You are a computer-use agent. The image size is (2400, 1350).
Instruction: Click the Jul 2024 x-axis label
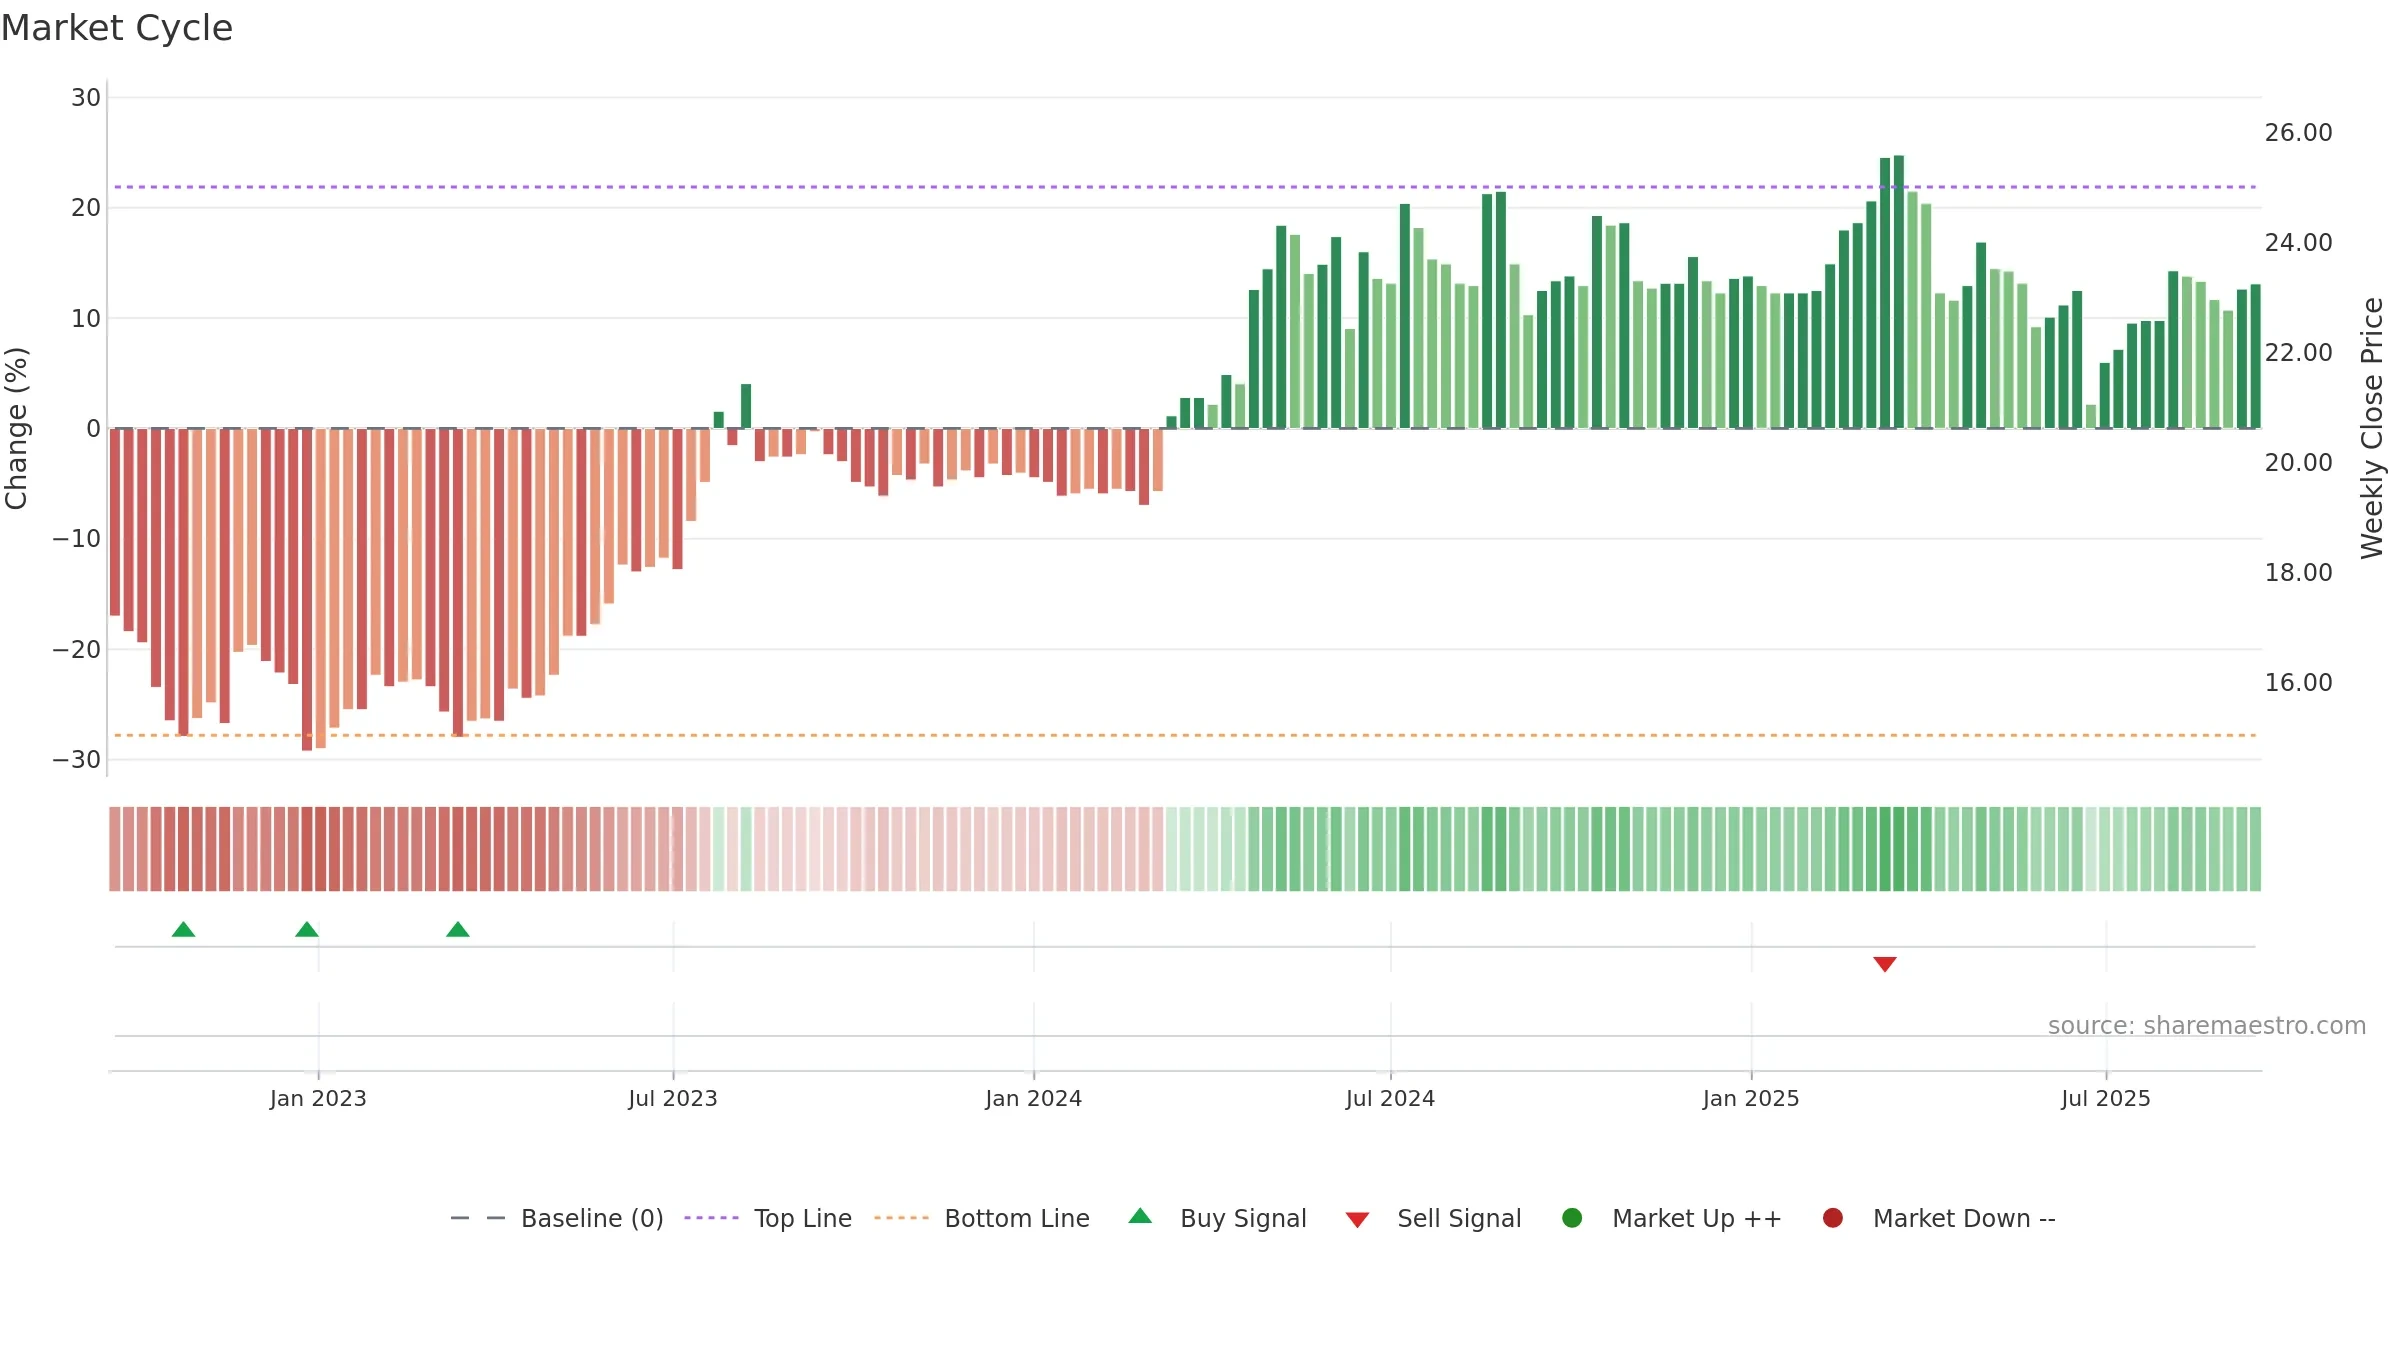1390,1098
